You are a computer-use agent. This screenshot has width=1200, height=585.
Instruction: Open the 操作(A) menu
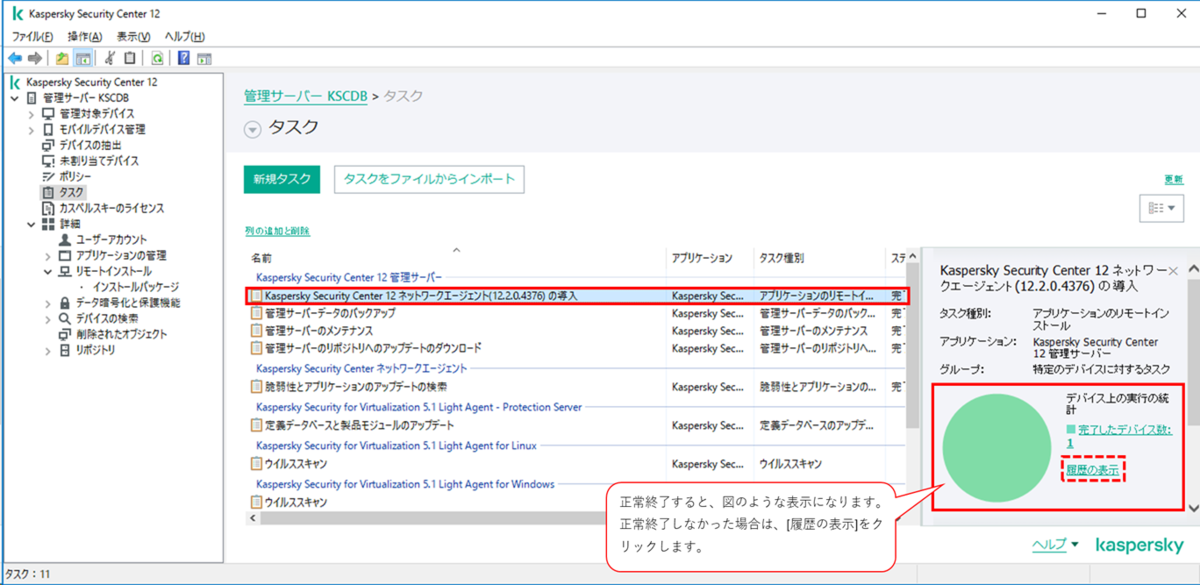pos(83,36)
